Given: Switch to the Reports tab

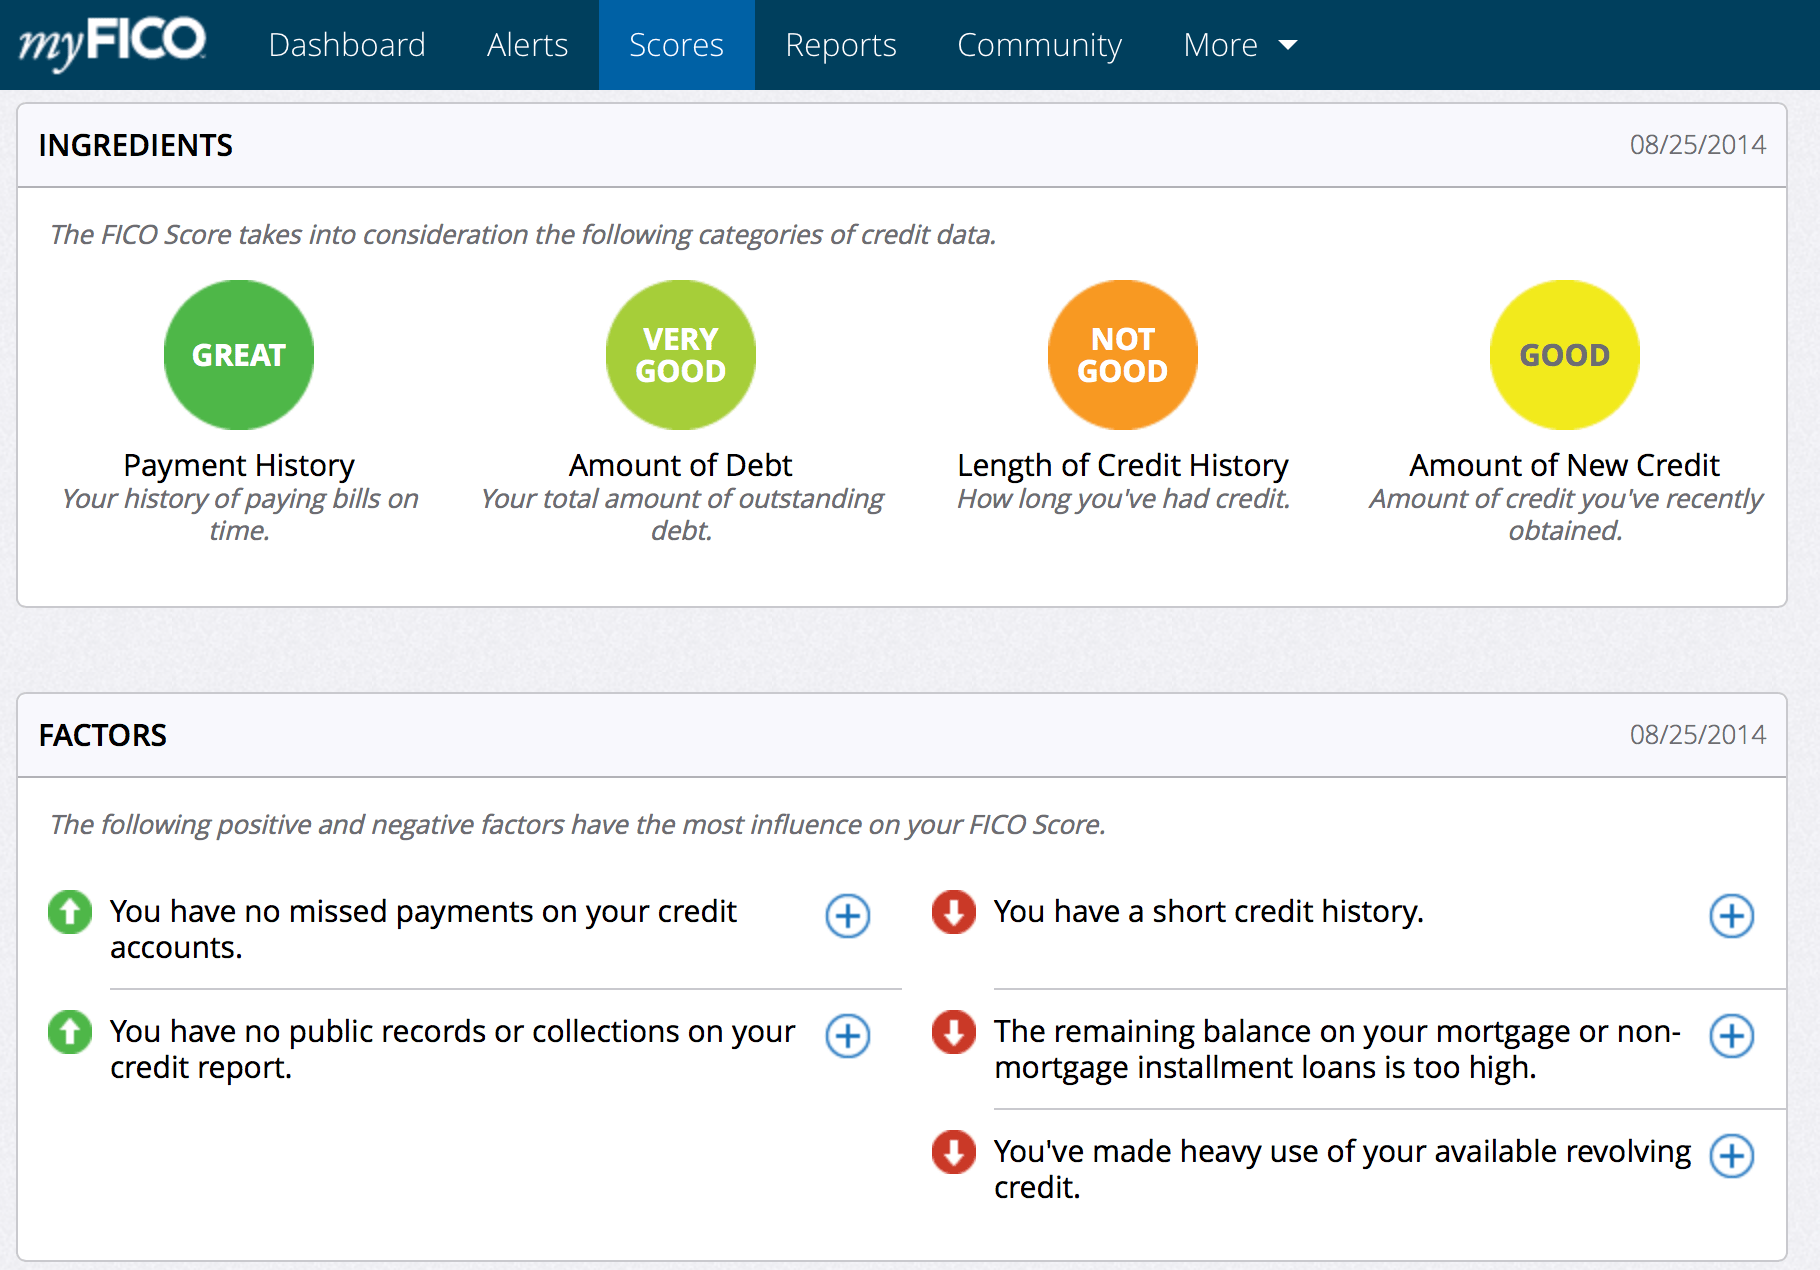Looking at the screenshot, I should tap(840, 45).
